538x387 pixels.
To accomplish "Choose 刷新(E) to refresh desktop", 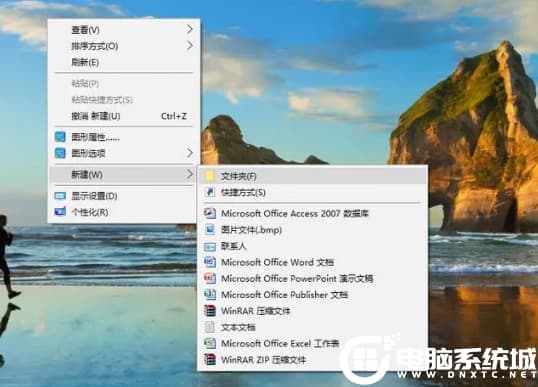I will point(124,62).
